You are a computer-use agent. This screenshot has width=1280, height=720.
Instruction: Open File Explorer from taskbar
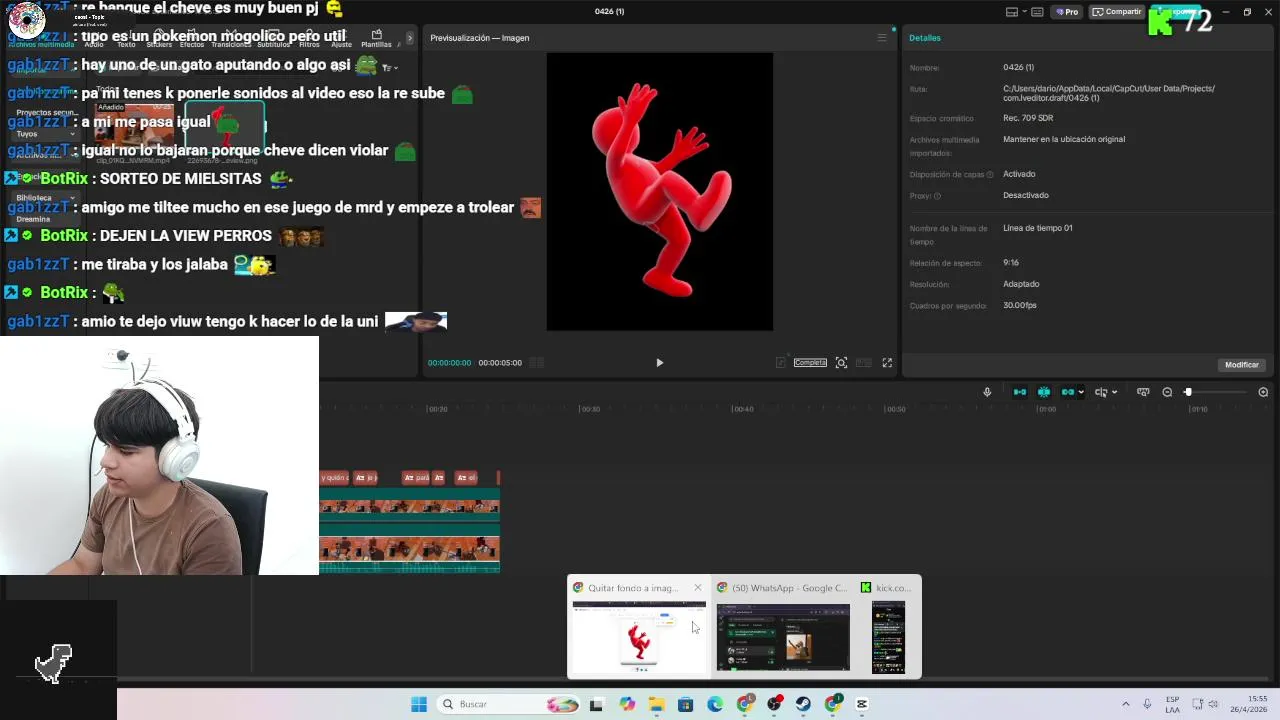pyautogui.click(x=656, y=704)
